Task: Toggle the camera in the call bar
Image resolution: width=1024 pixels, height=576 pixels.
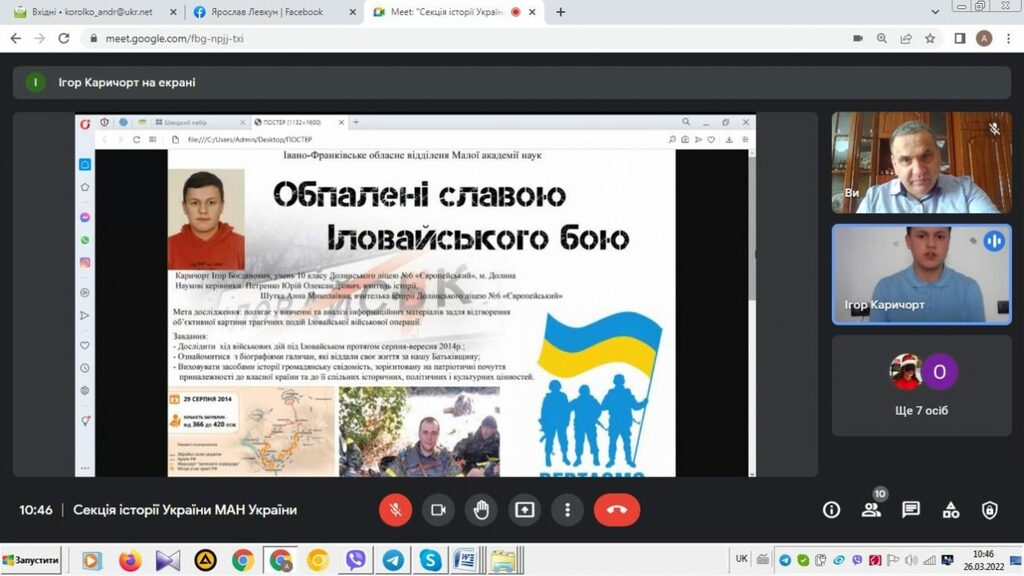Action: point(437,510)
